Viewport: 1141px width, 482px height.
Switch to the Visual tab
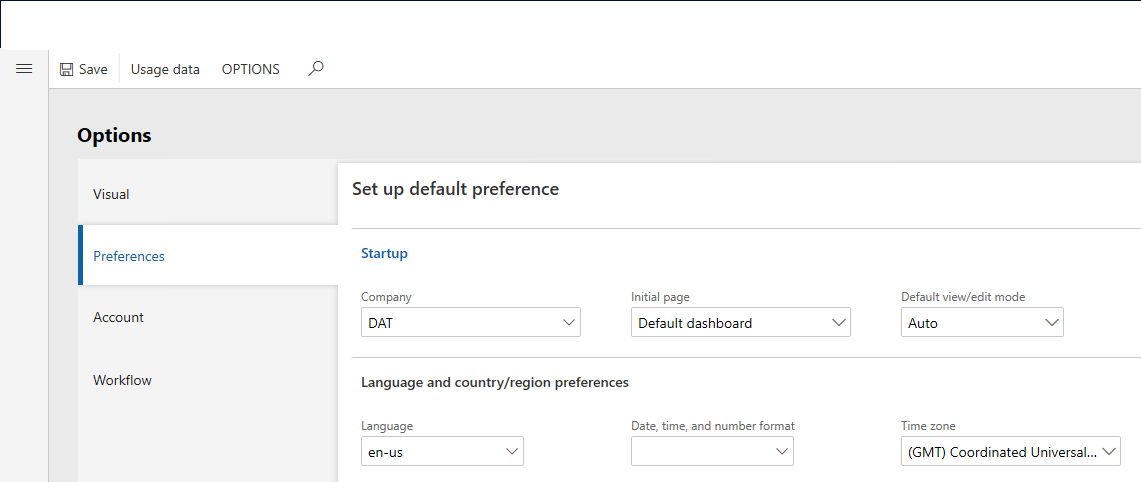(x=208, y=194)
